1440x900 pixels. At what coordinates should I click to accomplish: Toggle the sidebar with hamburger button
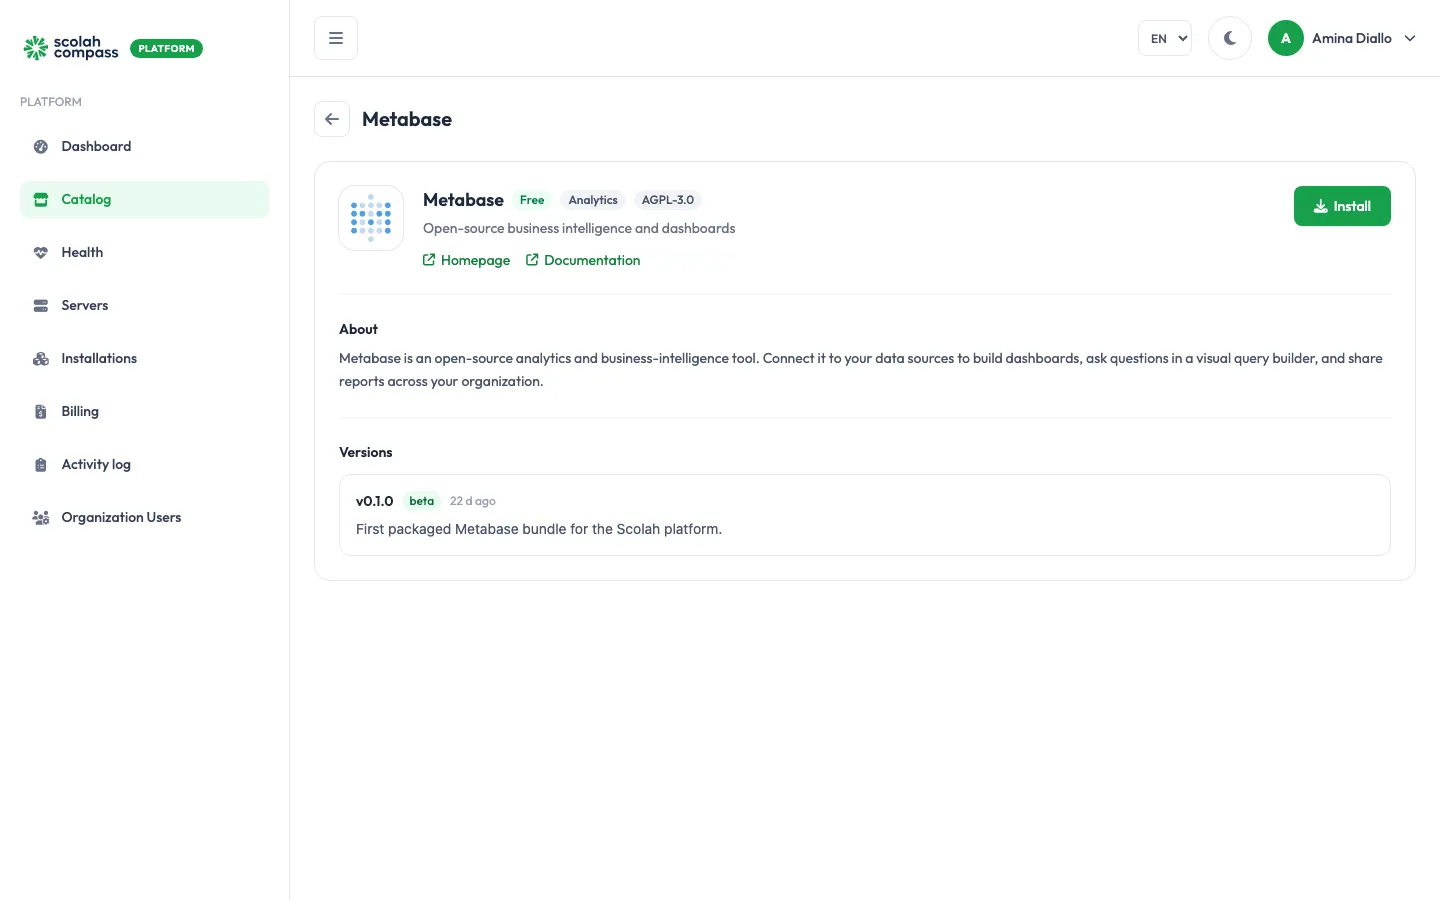click(336, 38)
